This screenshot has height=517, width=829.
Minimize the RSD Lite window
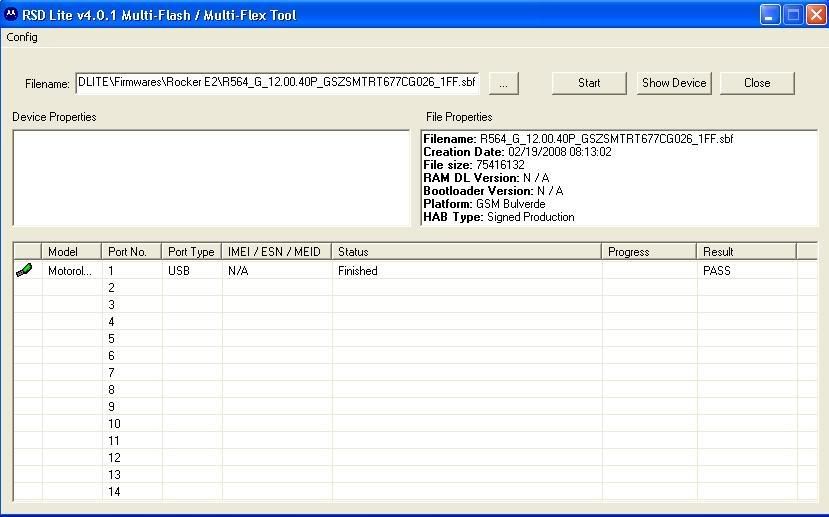point(770,15)
